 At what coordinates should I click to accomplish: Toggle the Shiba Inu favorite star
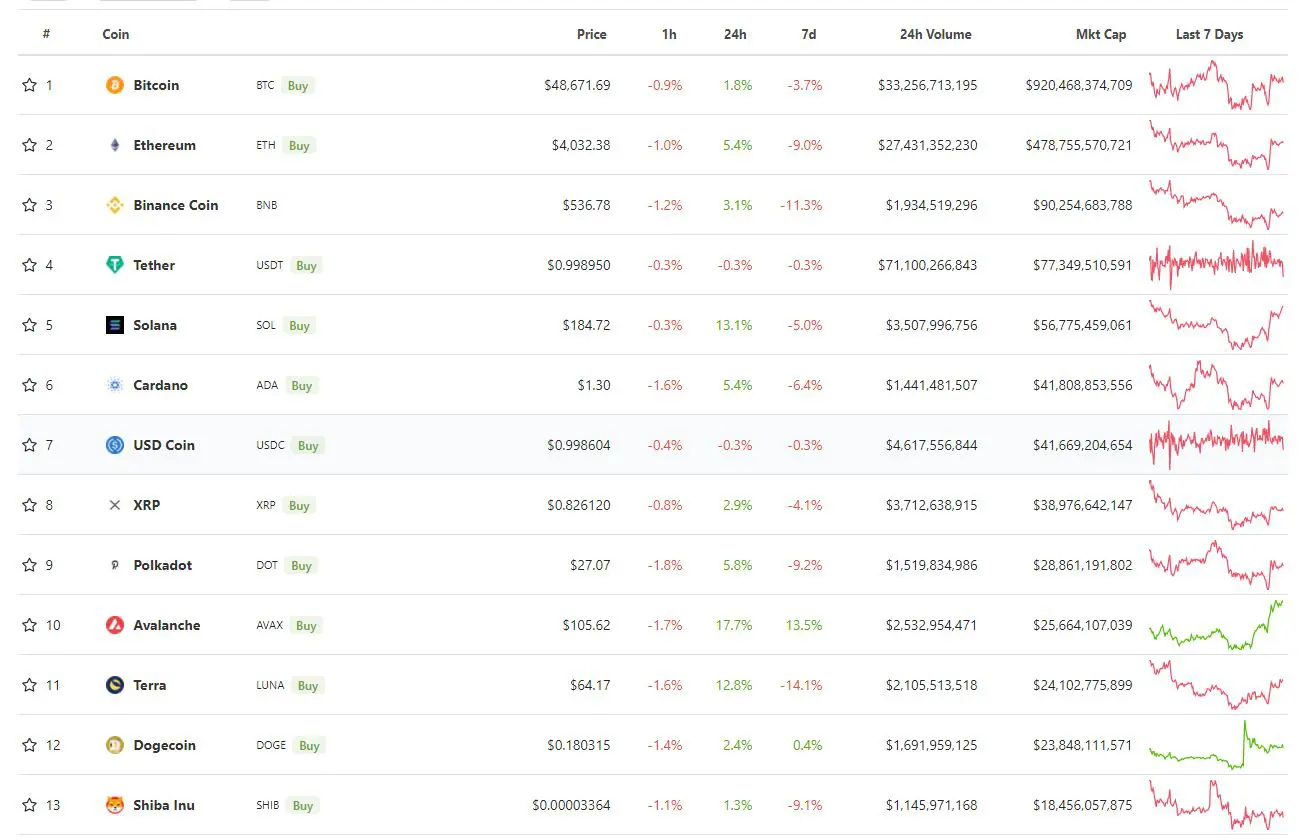(29, 805)
